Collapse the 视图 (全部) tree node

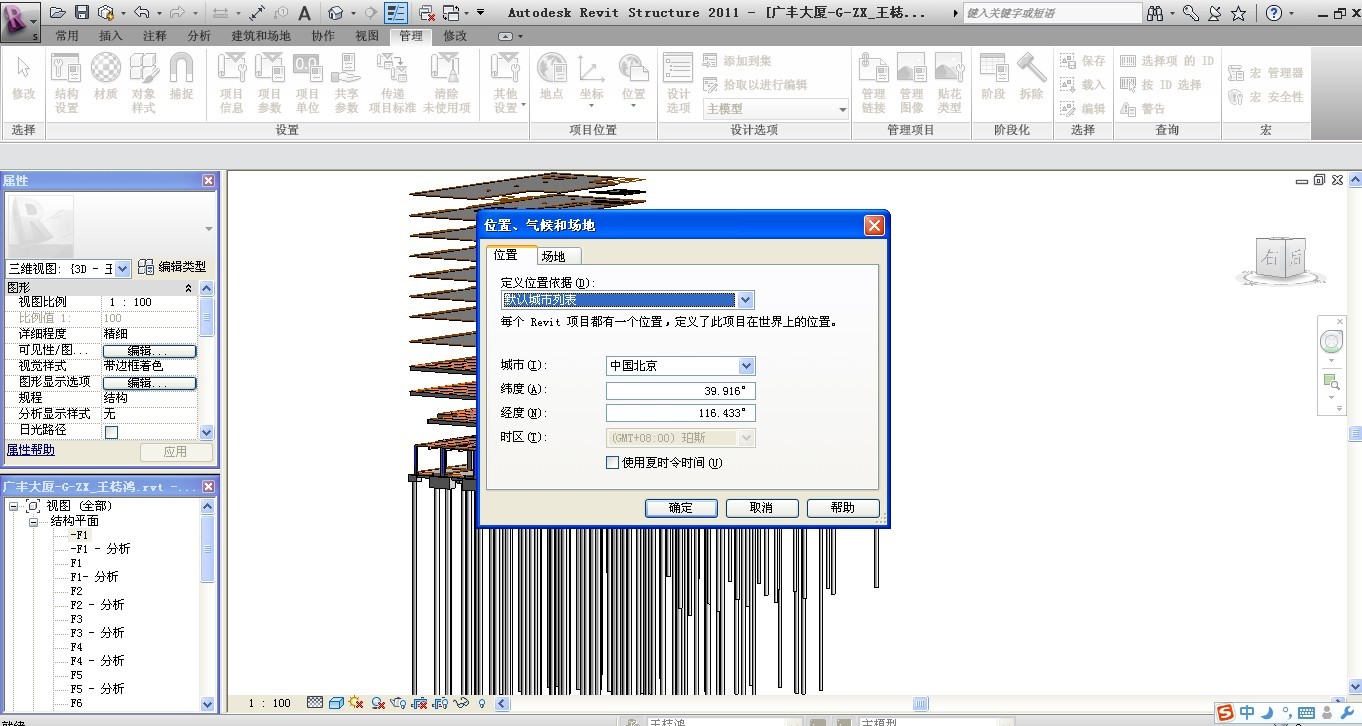pos(13,507)
